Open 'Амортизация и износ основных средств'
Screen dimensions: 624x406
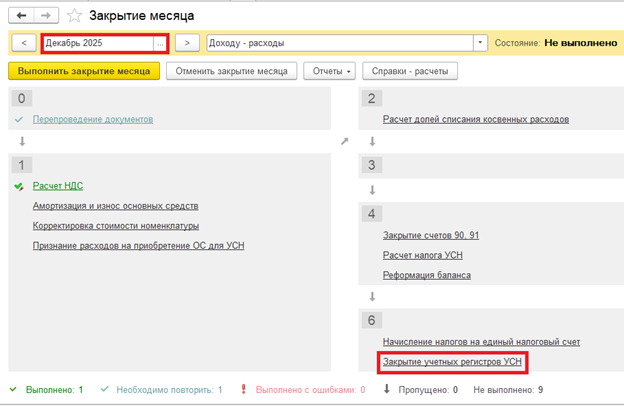pyautogui.click(x=115, y=206)
